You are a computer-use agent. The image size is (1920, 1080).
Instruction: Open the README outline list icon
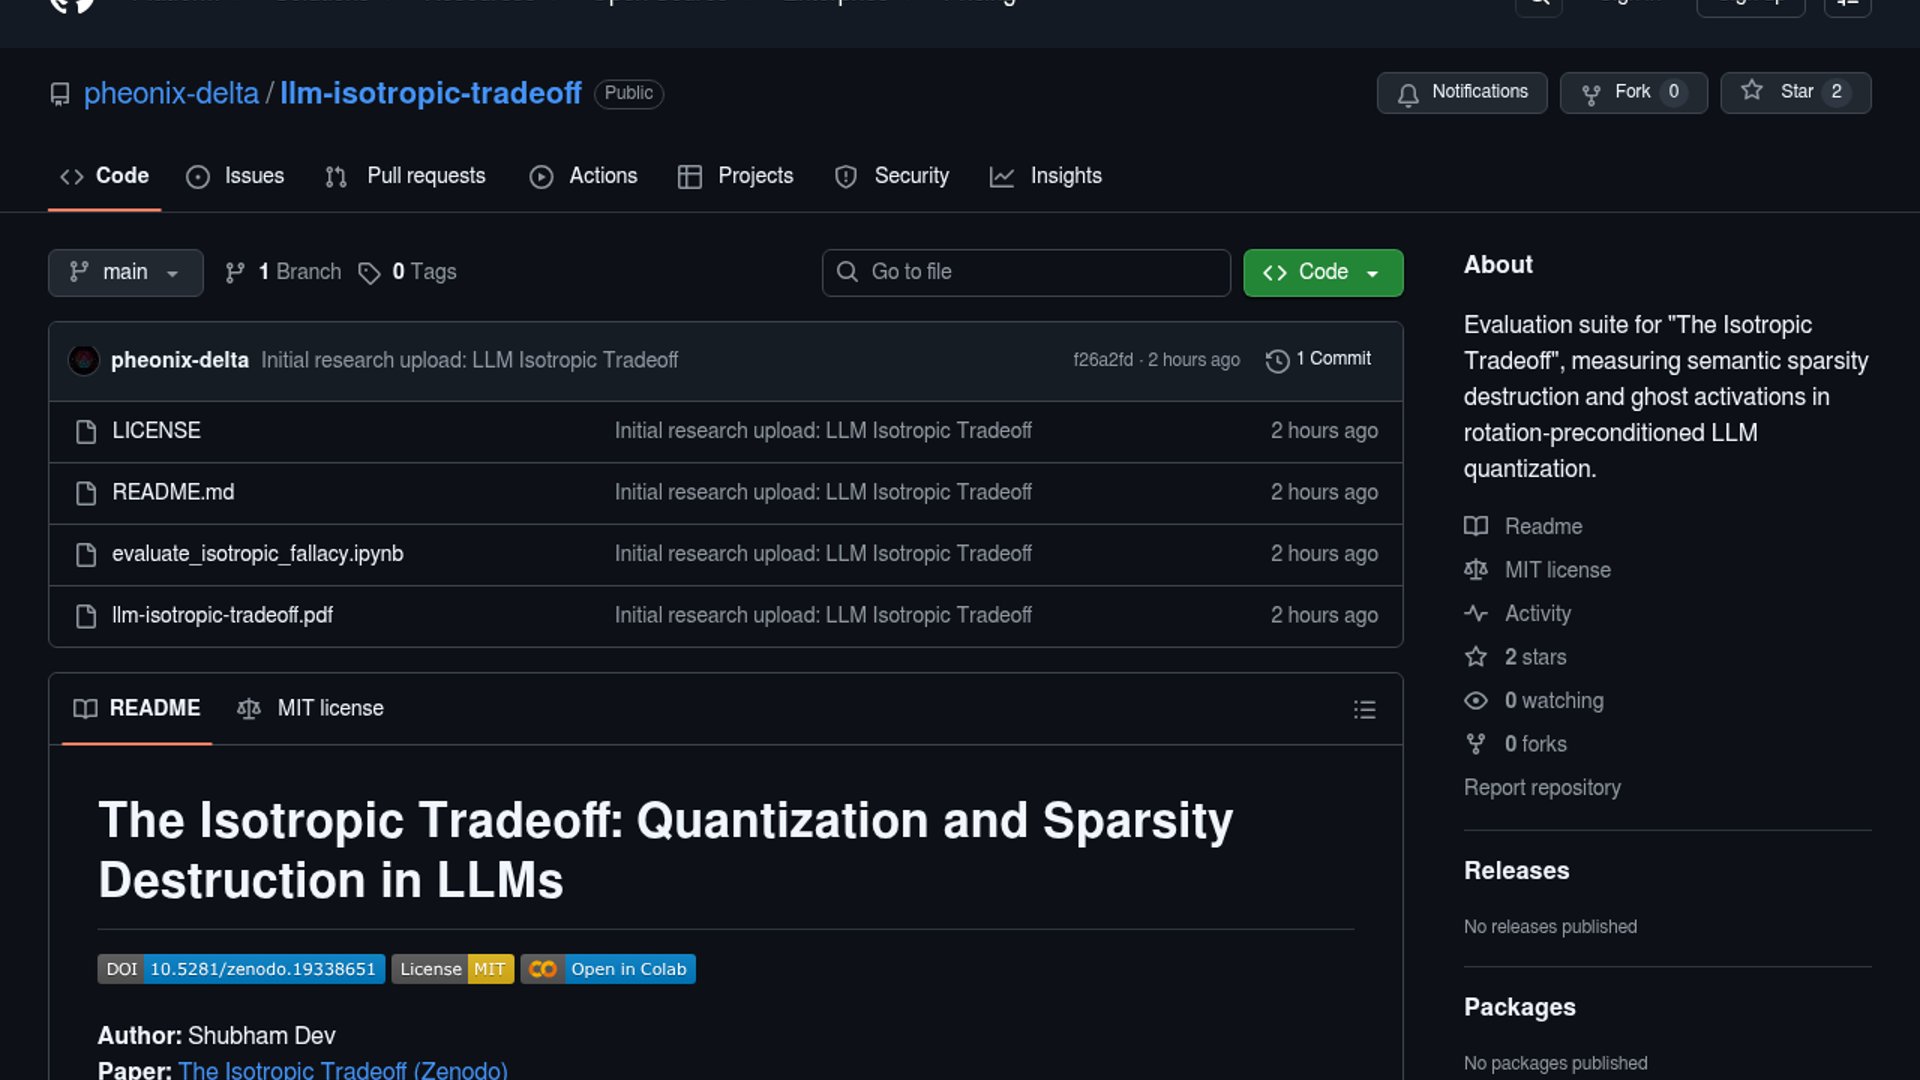(1364, 709)
